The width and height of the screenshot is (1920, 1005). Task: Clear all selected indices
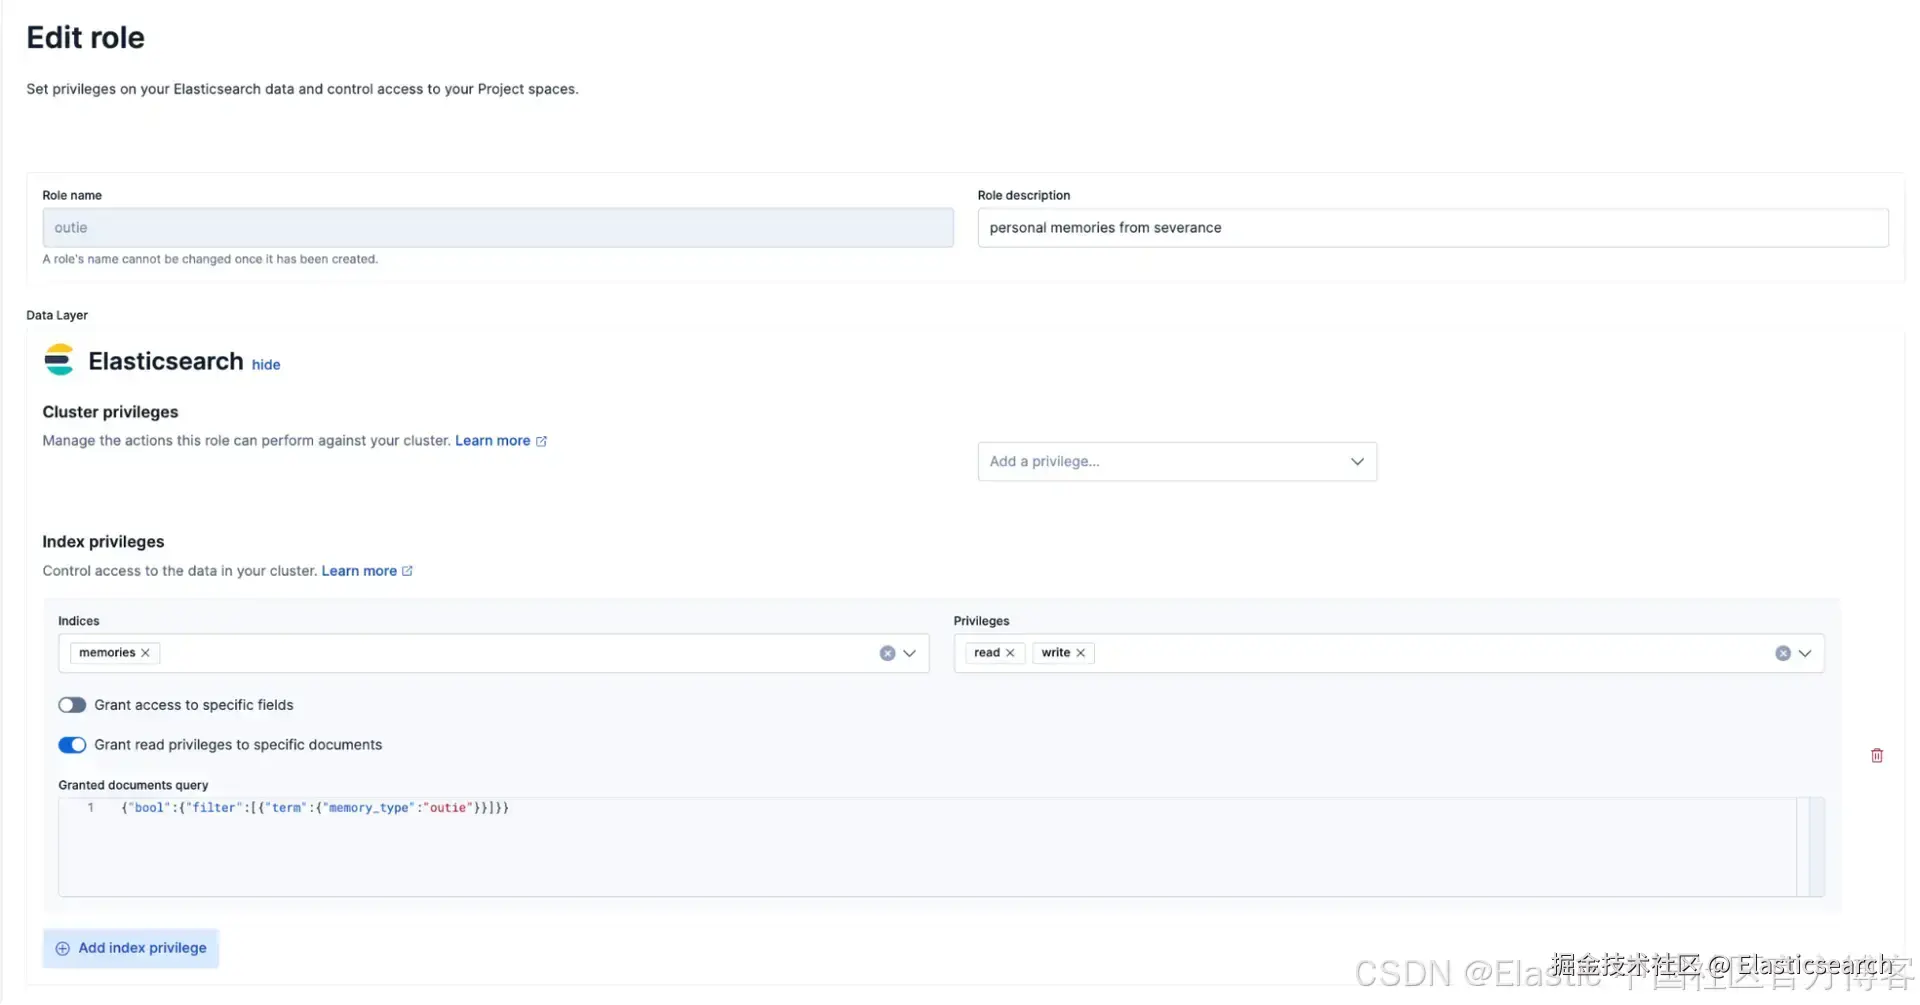coord(887,653)
